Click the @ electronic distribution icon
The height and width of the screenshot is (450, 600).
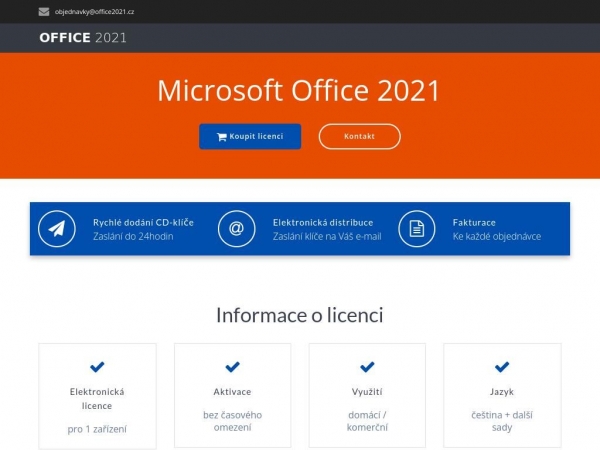point(236,229)
